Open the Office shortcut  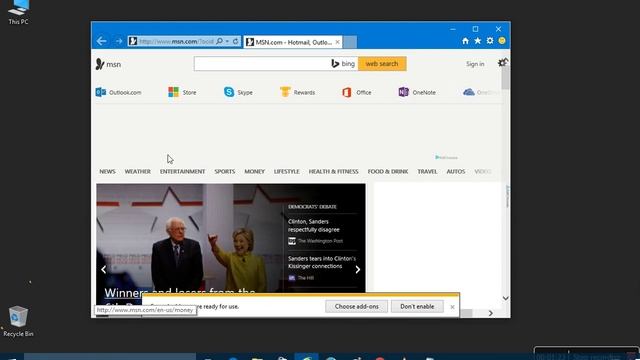[x=357, y=93]
